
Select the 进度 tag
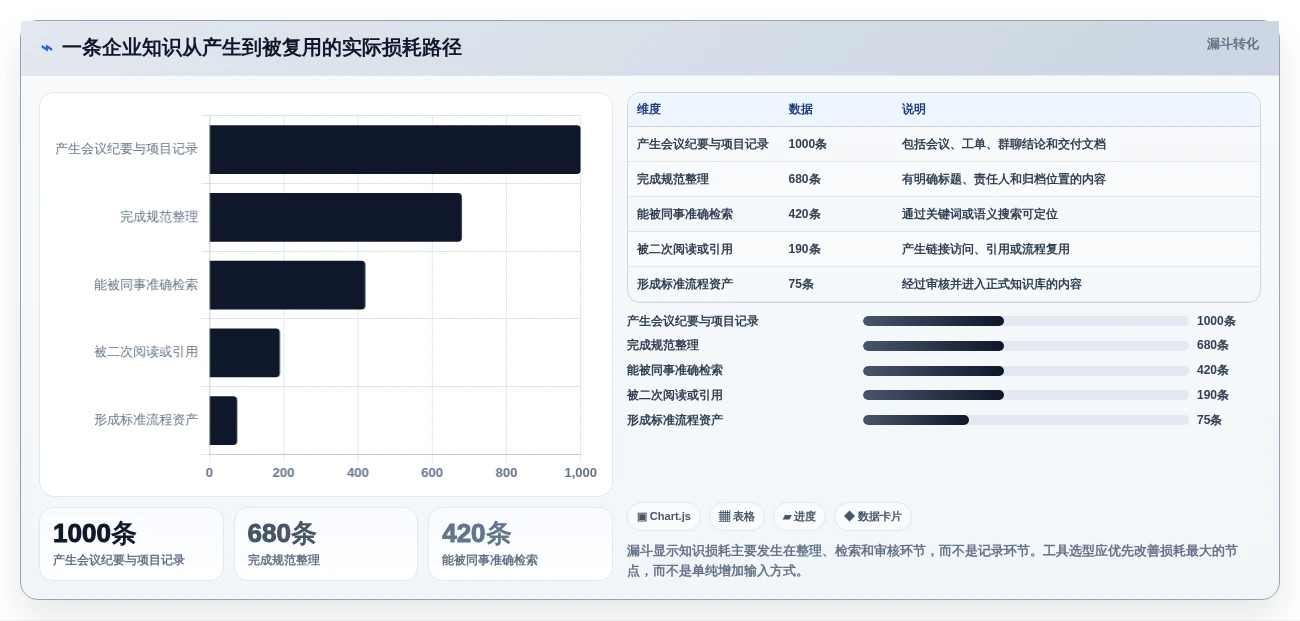tap(799, 516)
